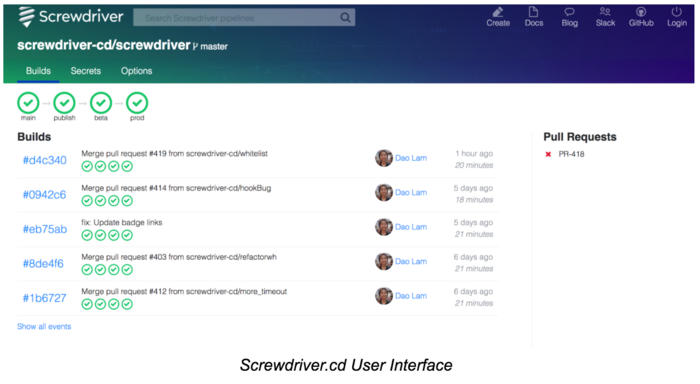This screenshot has height=384, width=700.
Task: Select the beta job status circle
Action: (x=101, y=103)
